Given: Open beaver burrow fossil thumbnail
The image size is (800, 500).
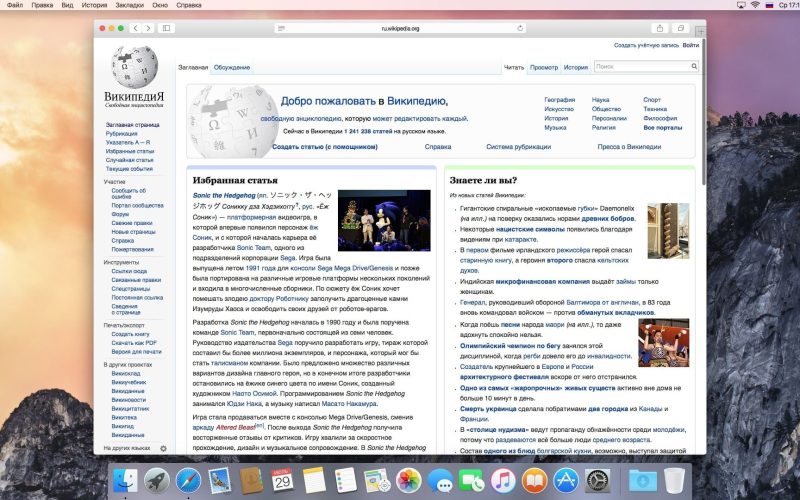Looking at the screenshot, I should [668, 231].
